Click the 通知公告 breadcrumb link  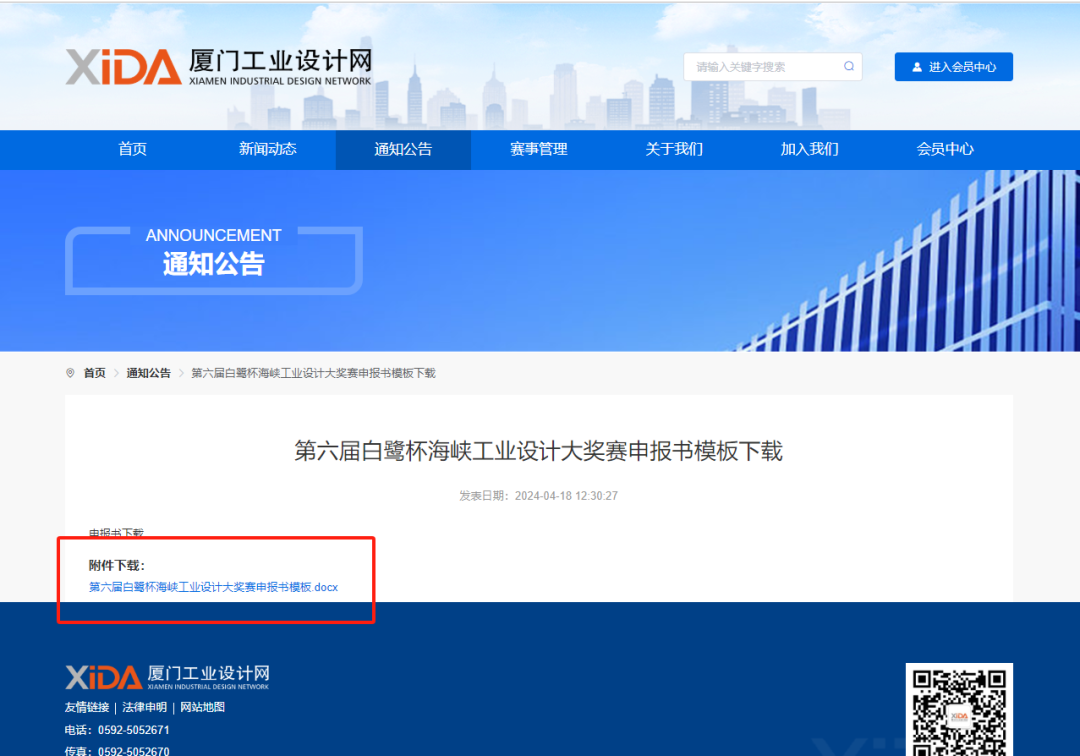point(148,373)
